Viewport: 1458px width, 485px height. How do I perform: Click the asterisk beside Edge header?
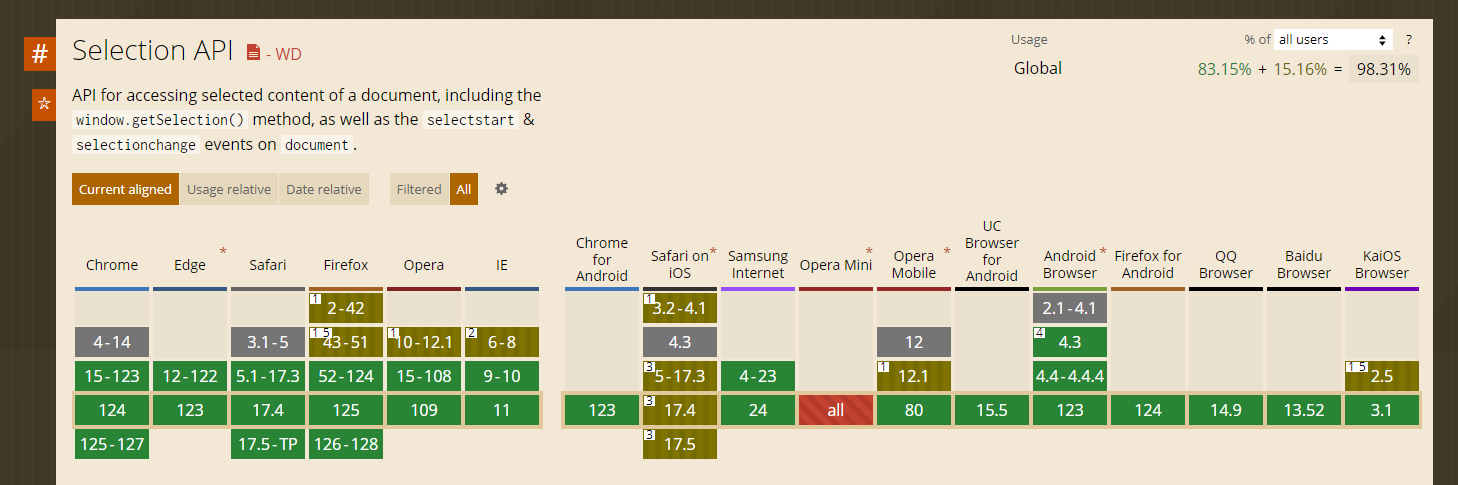(223, 252)
